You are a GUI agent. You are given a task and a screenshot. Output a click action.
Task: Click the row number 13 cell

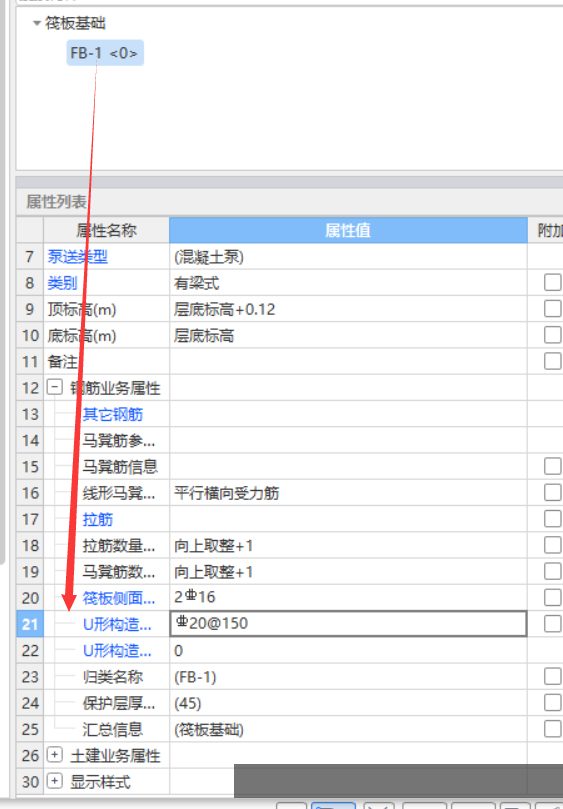(30, 414)
